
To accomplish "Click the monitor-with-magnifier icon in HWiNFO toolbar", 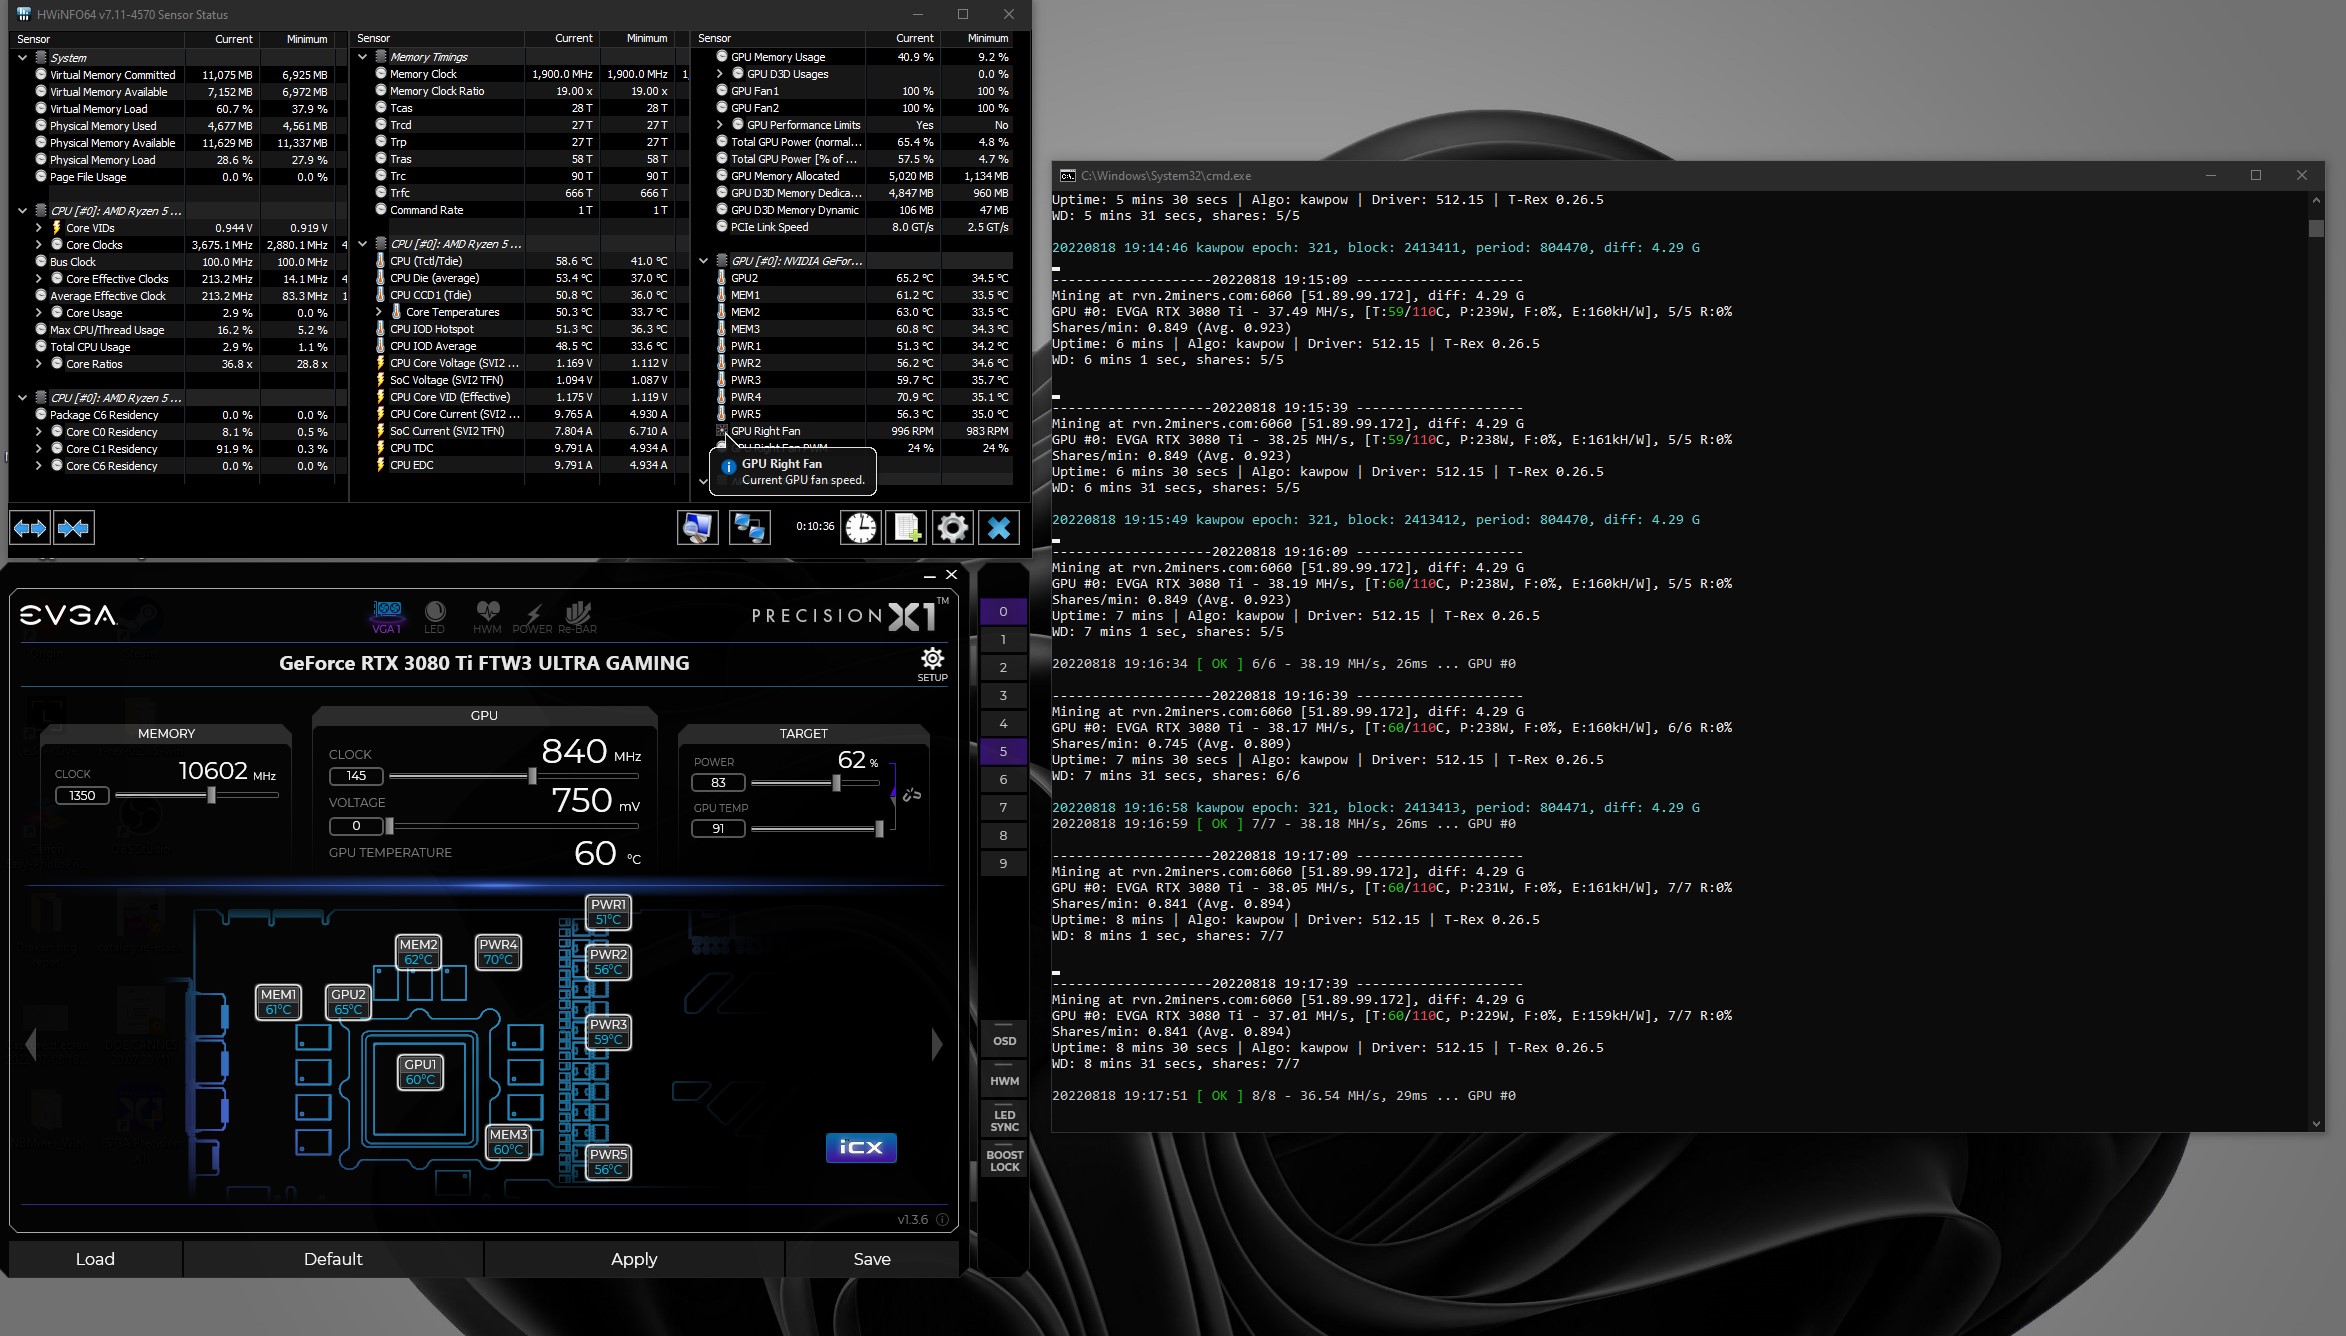I will pos(698,527).
